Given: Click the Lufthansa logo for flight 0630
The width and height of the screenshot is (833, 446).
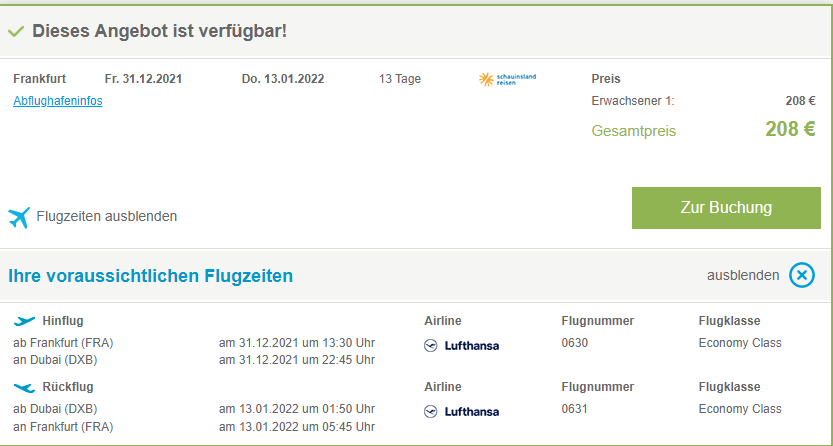Looking at the screenshot, I should 462,346.
